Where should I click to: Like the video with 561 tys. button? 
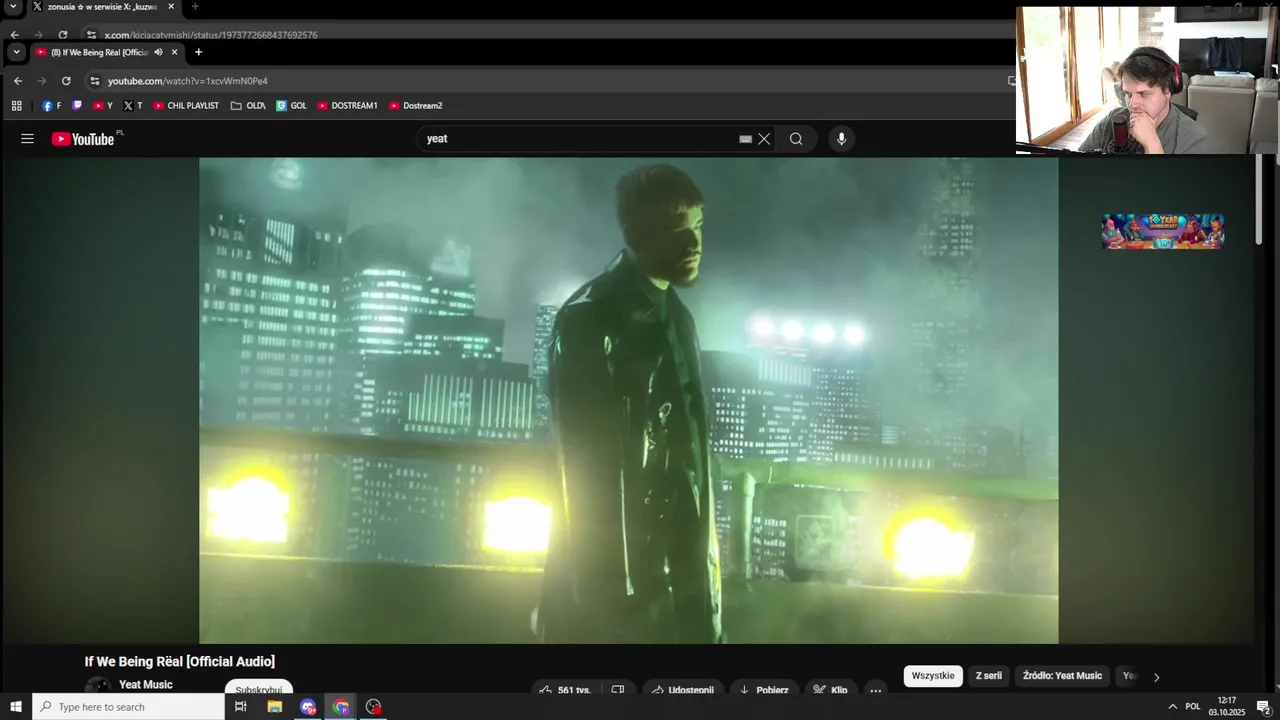[x=566, y=690]
